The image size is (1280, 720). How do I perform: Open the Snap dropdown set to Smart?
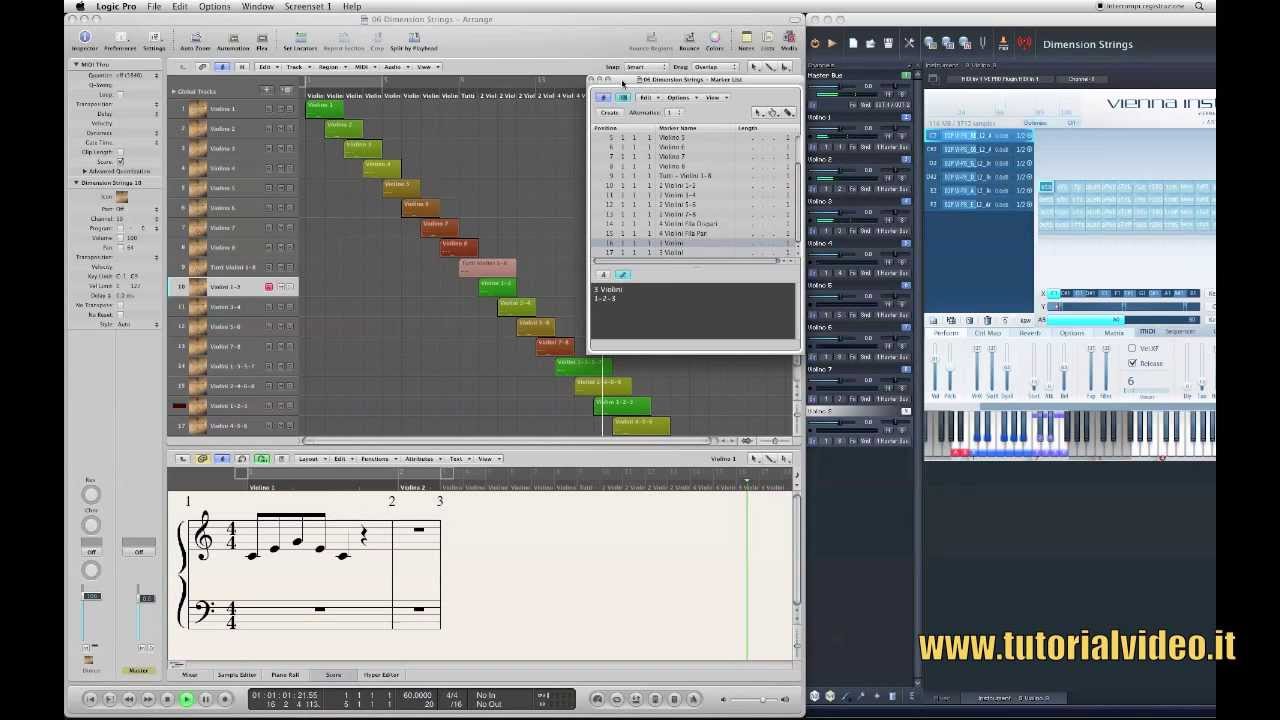coord(645,67)
